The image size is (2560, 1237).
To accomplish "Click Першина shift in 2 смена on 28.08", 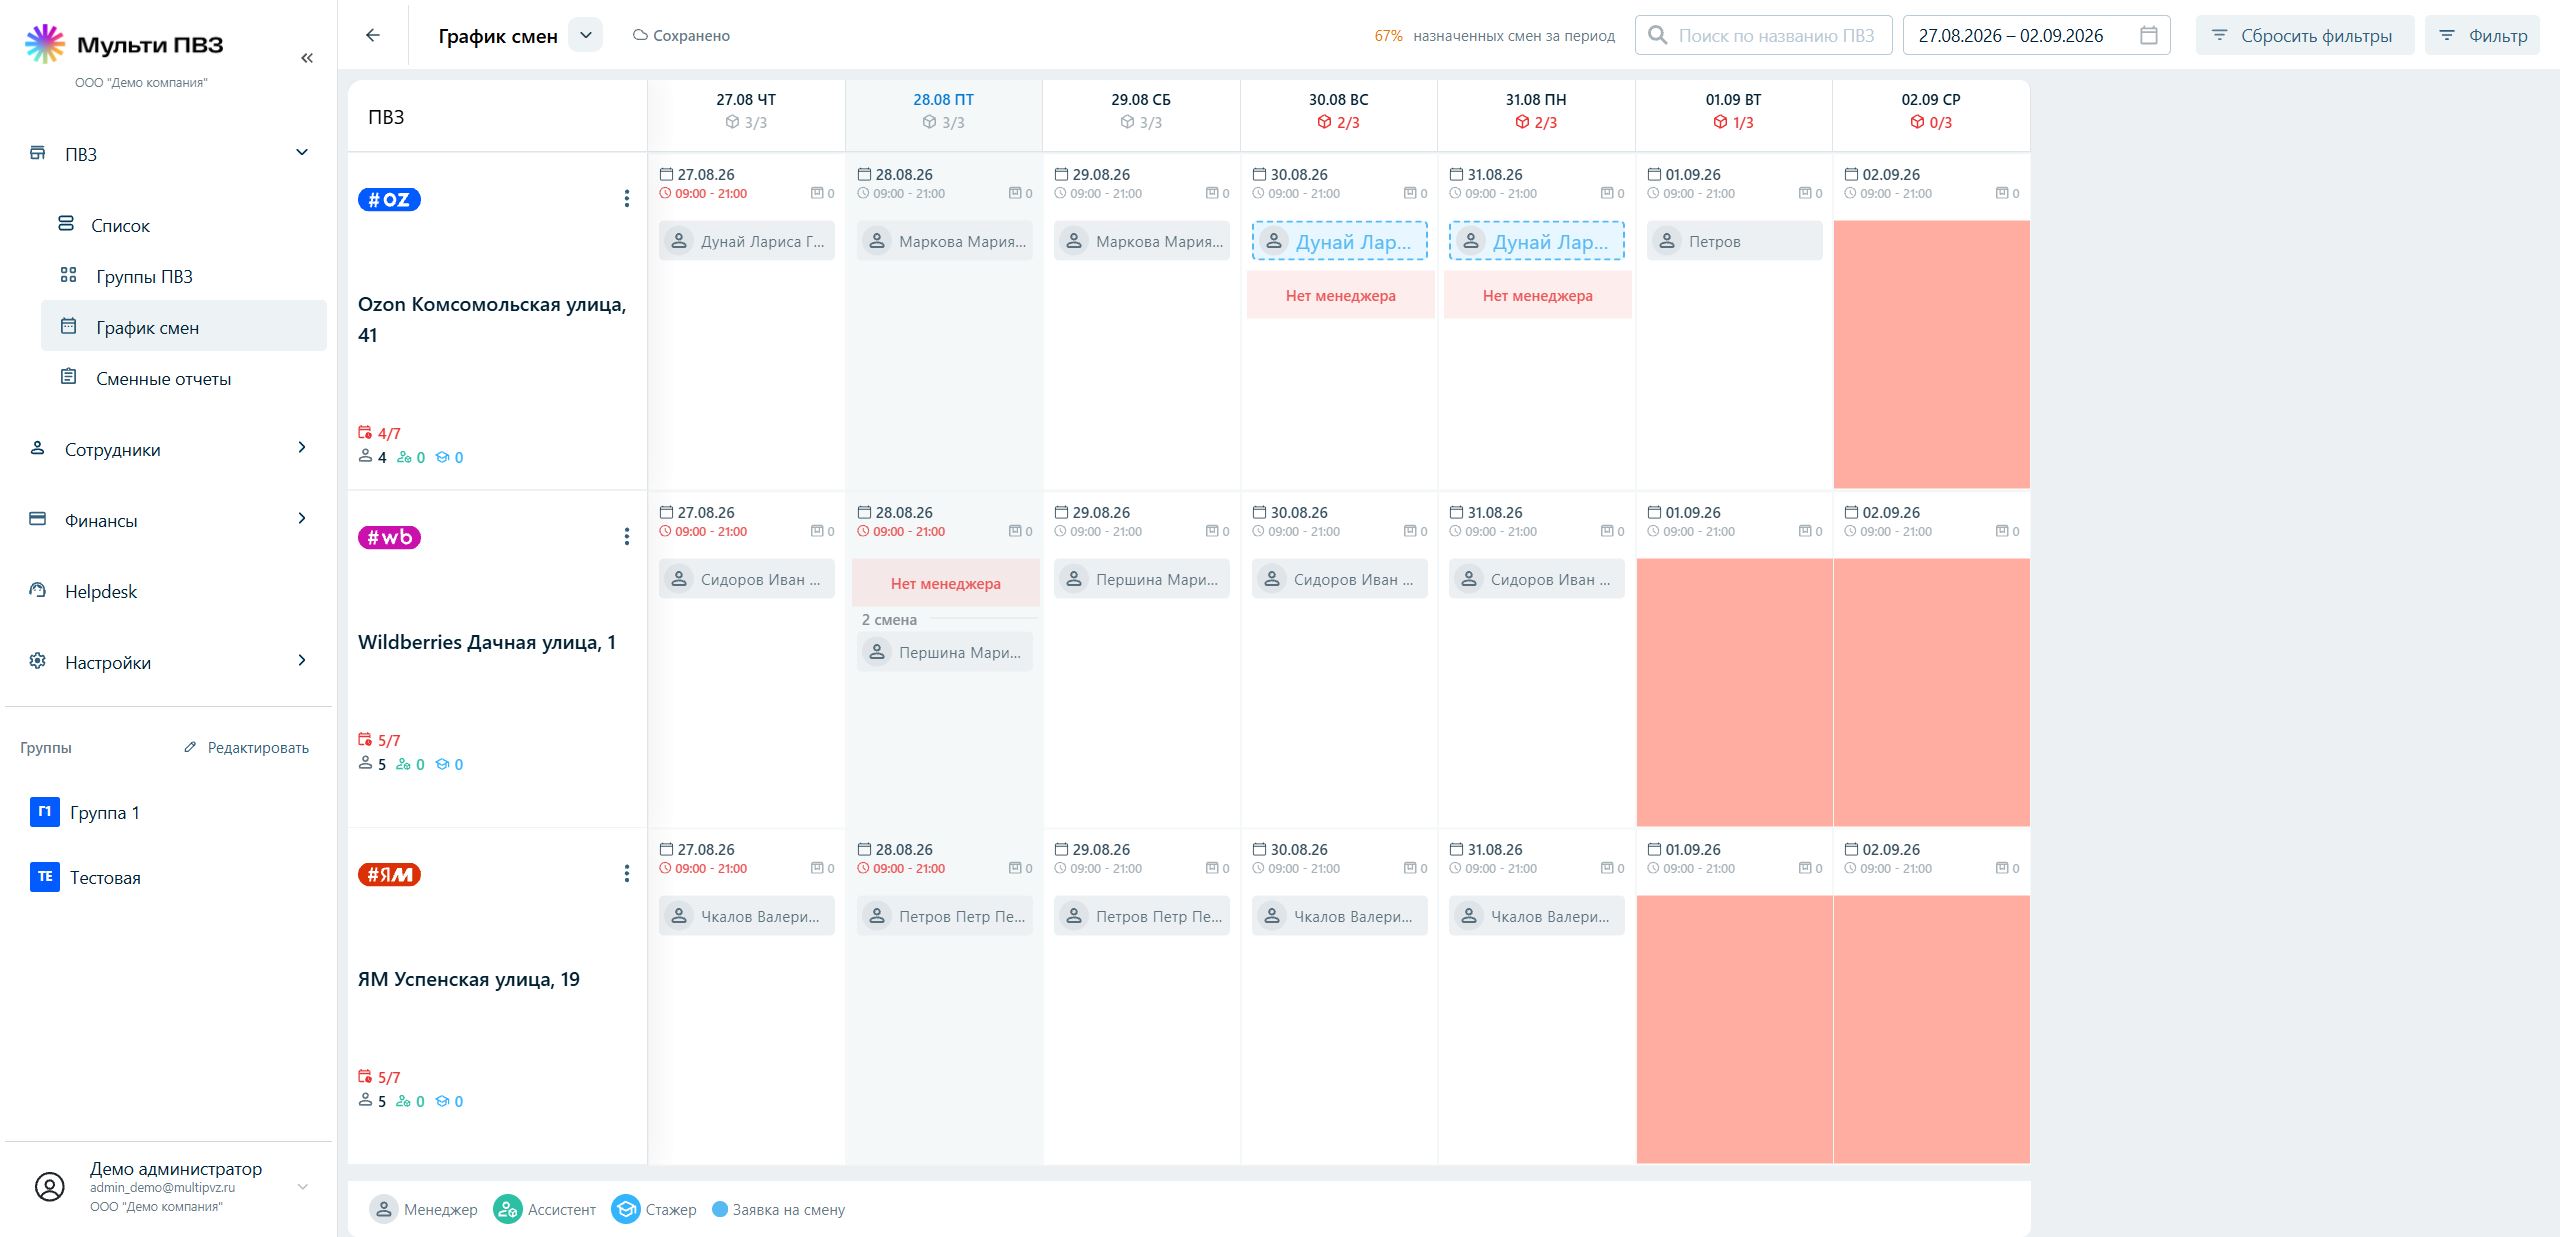I will pos(944,652).
